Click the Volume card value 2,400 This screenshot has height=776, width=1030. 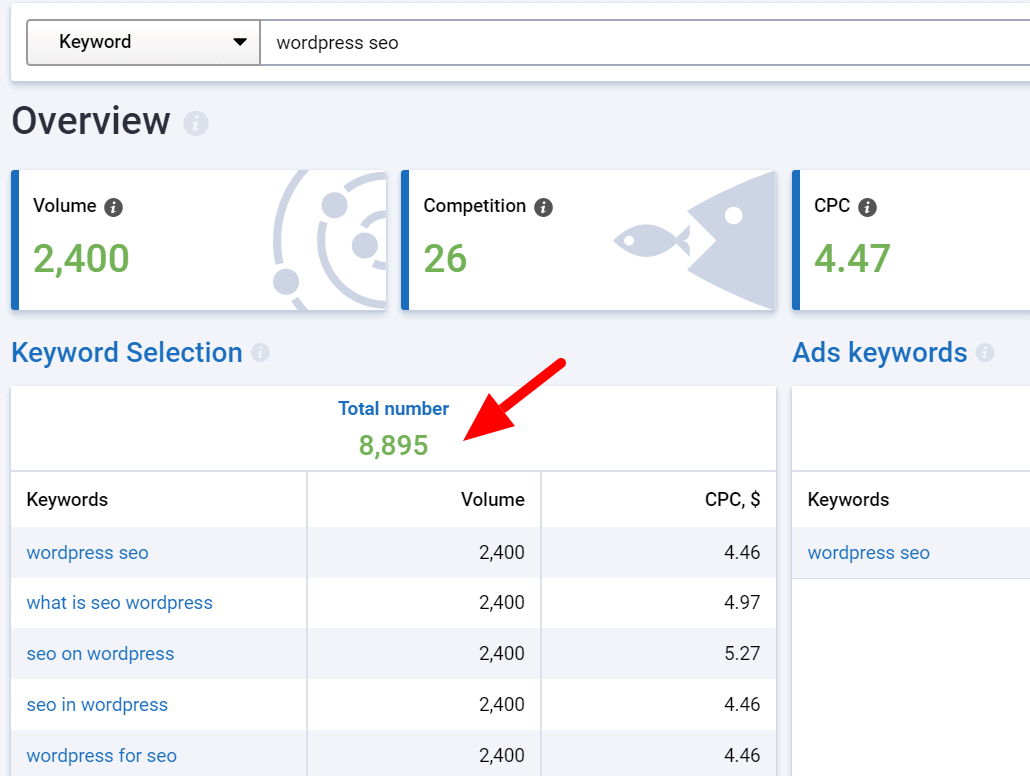(81, 259)
